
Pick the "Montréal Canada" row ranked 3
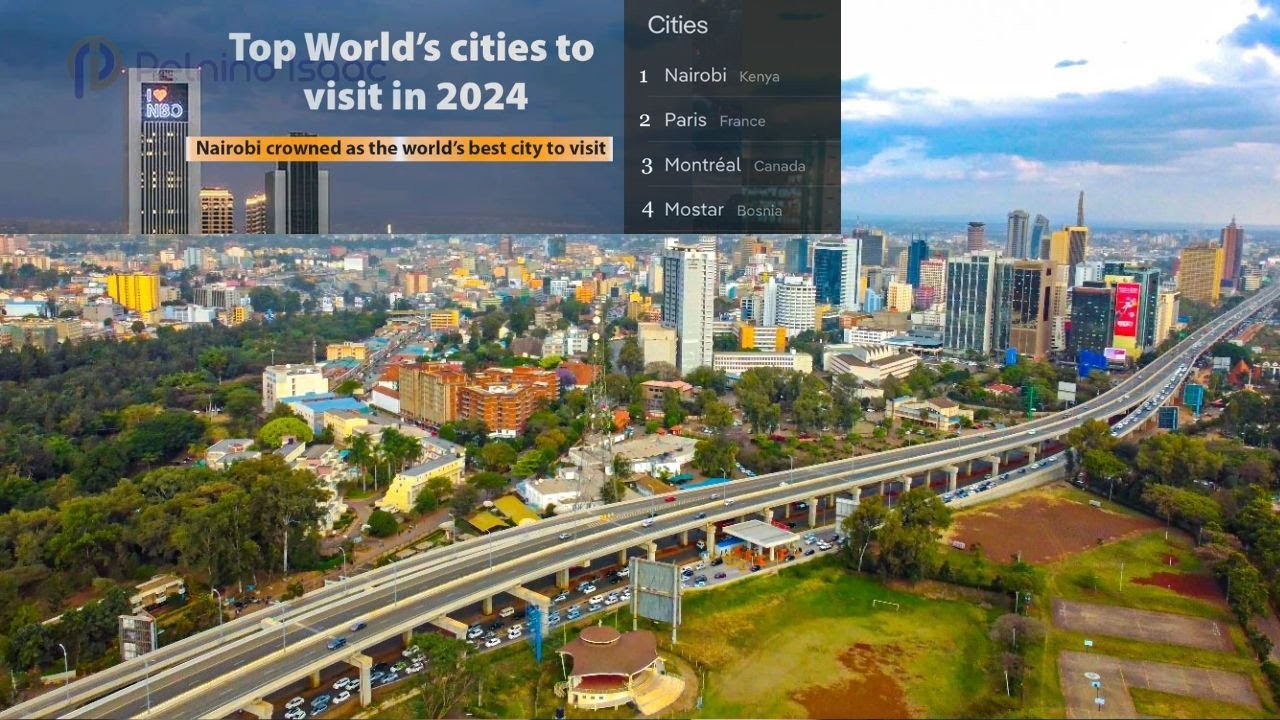coord(732,165)
